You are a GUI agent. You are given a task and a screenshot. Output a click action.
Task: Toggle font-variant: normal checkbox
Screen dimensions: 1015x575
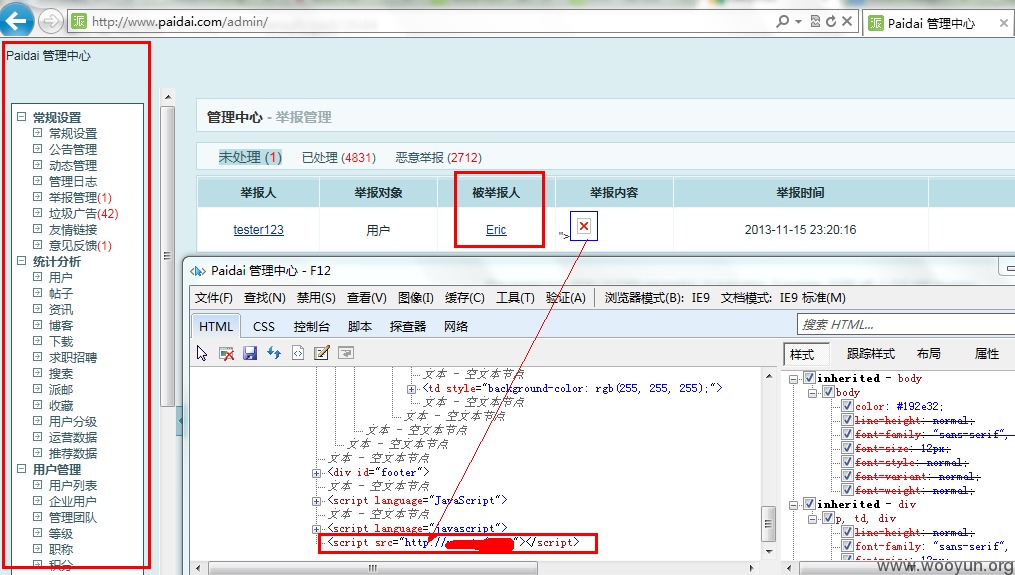coord(847,477)
